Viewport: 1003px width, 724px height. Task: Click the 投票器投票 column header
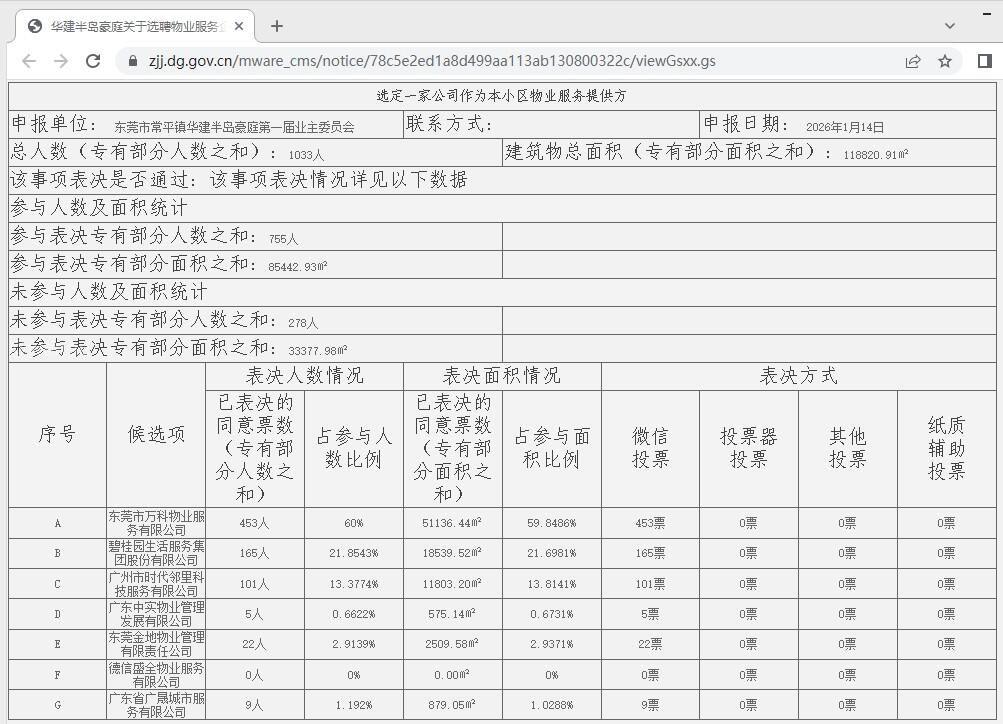[748, 448]
